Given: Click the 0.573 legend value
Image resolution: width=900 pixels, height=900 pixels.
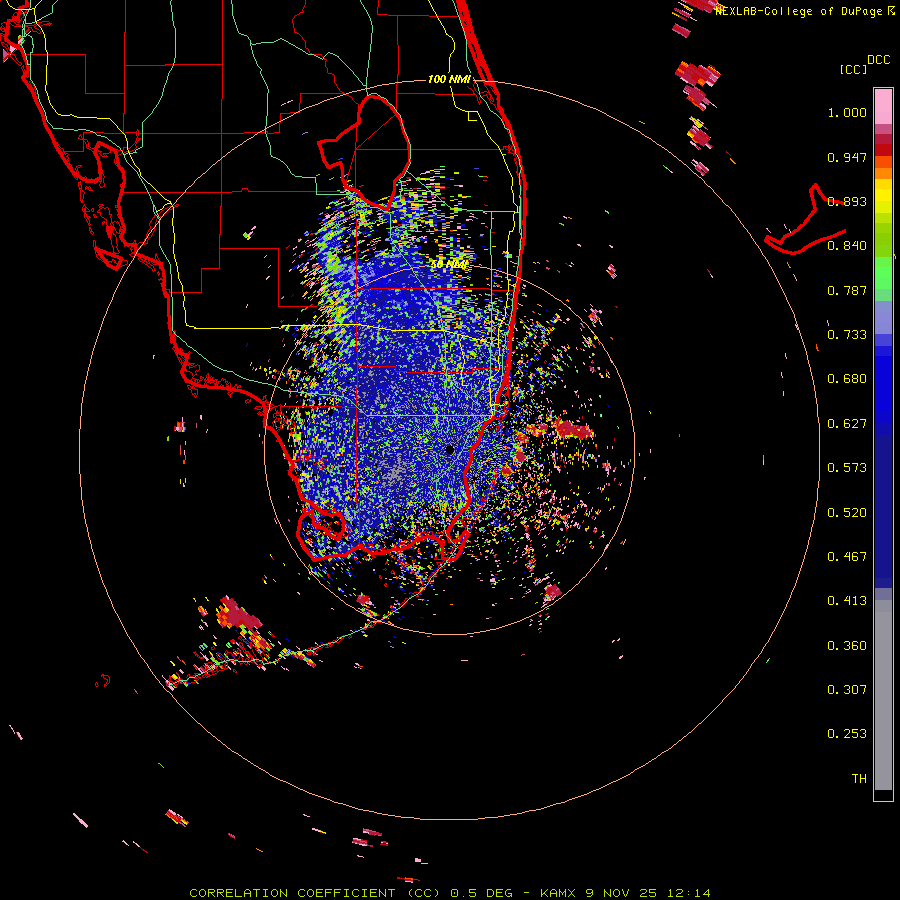Looking at the screenshot, I should [847, 468].
